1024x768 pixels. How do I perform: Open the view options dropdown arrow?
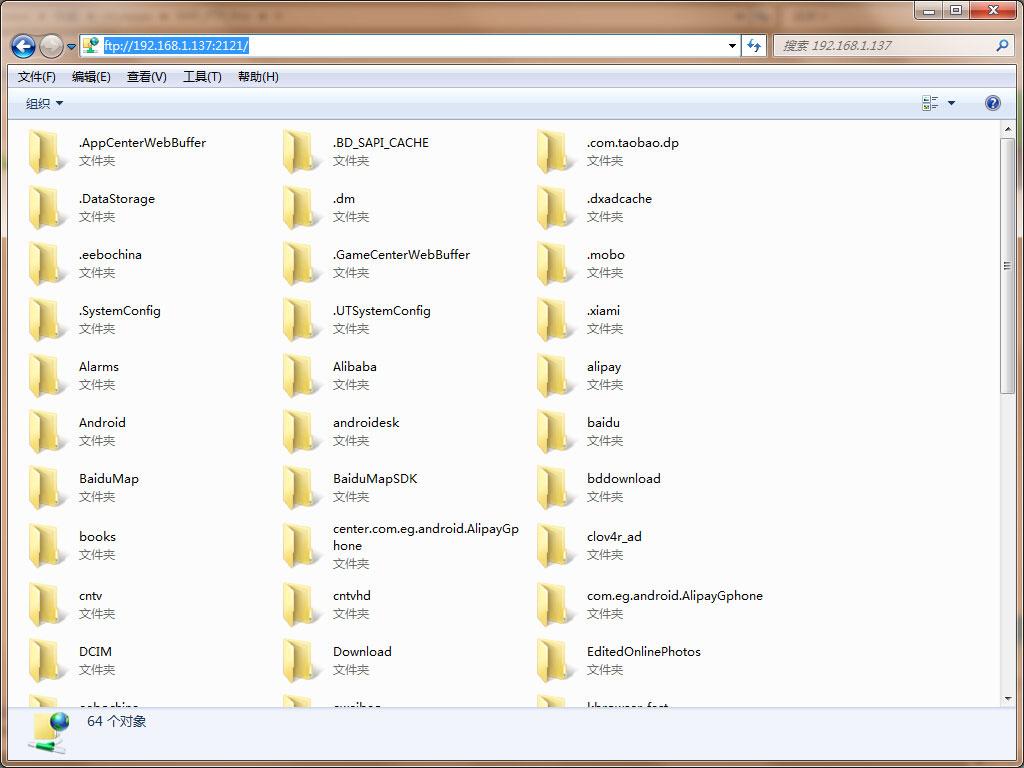click(x=951, y=103)
